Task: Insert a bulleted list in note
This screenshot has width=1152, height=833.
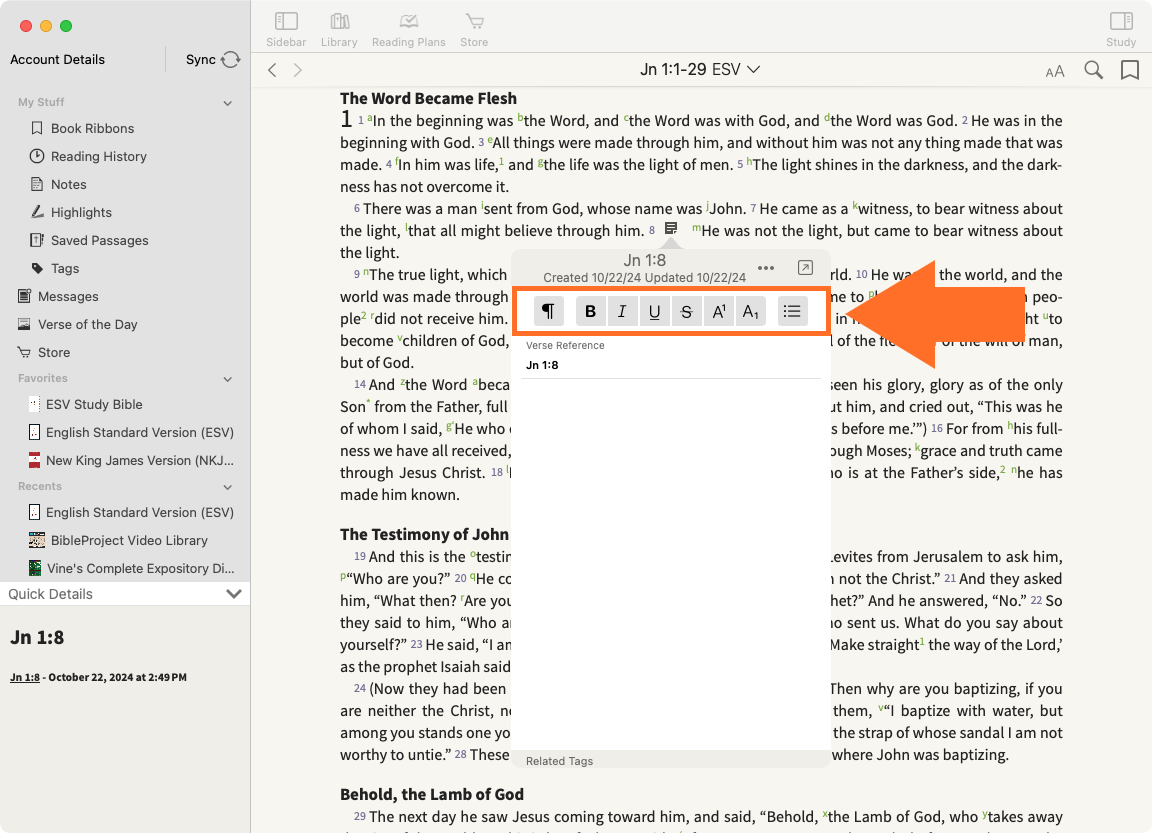Action: pos(792,311)
